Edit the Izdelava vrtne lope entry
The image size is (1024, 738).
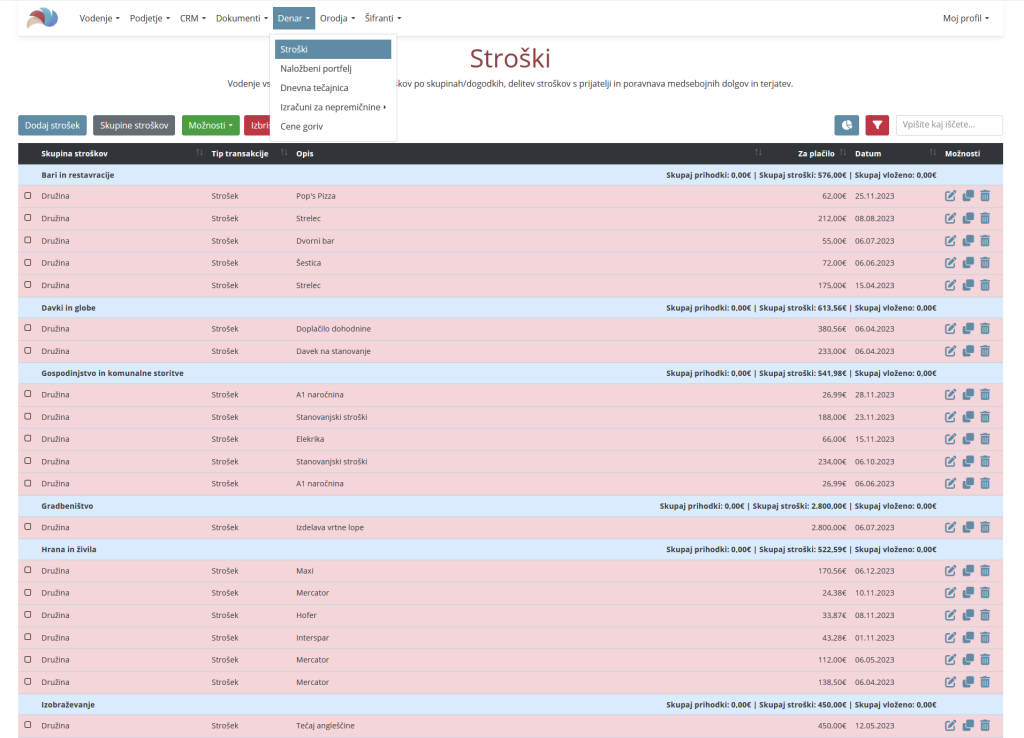(x=950, y=527)
